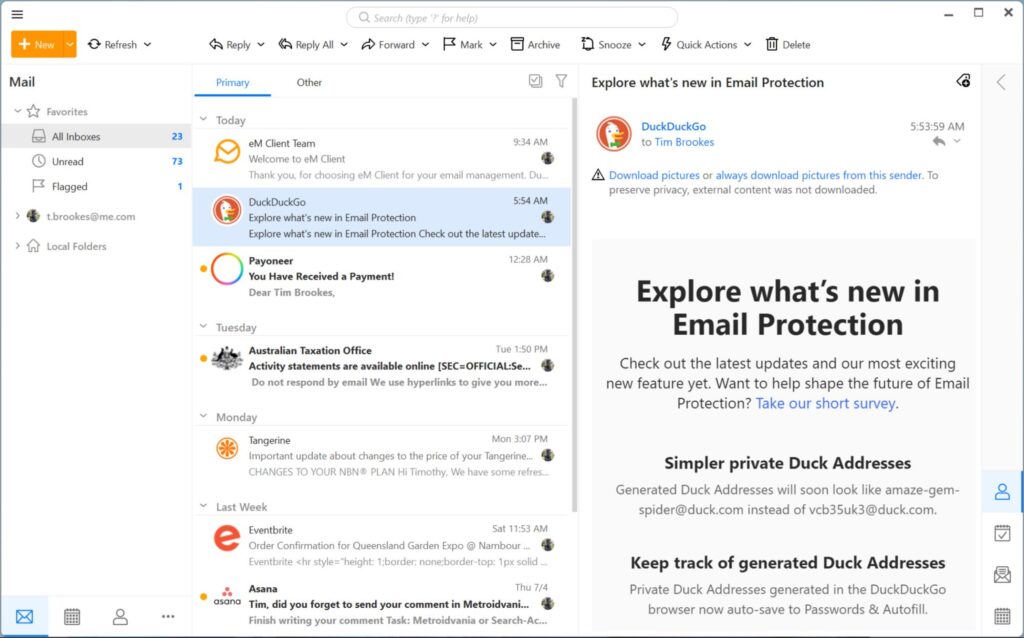Open the contact details sidebar icon
Image resolution: width=1024 pixels, height=638 pixels.
(1002, 492)
